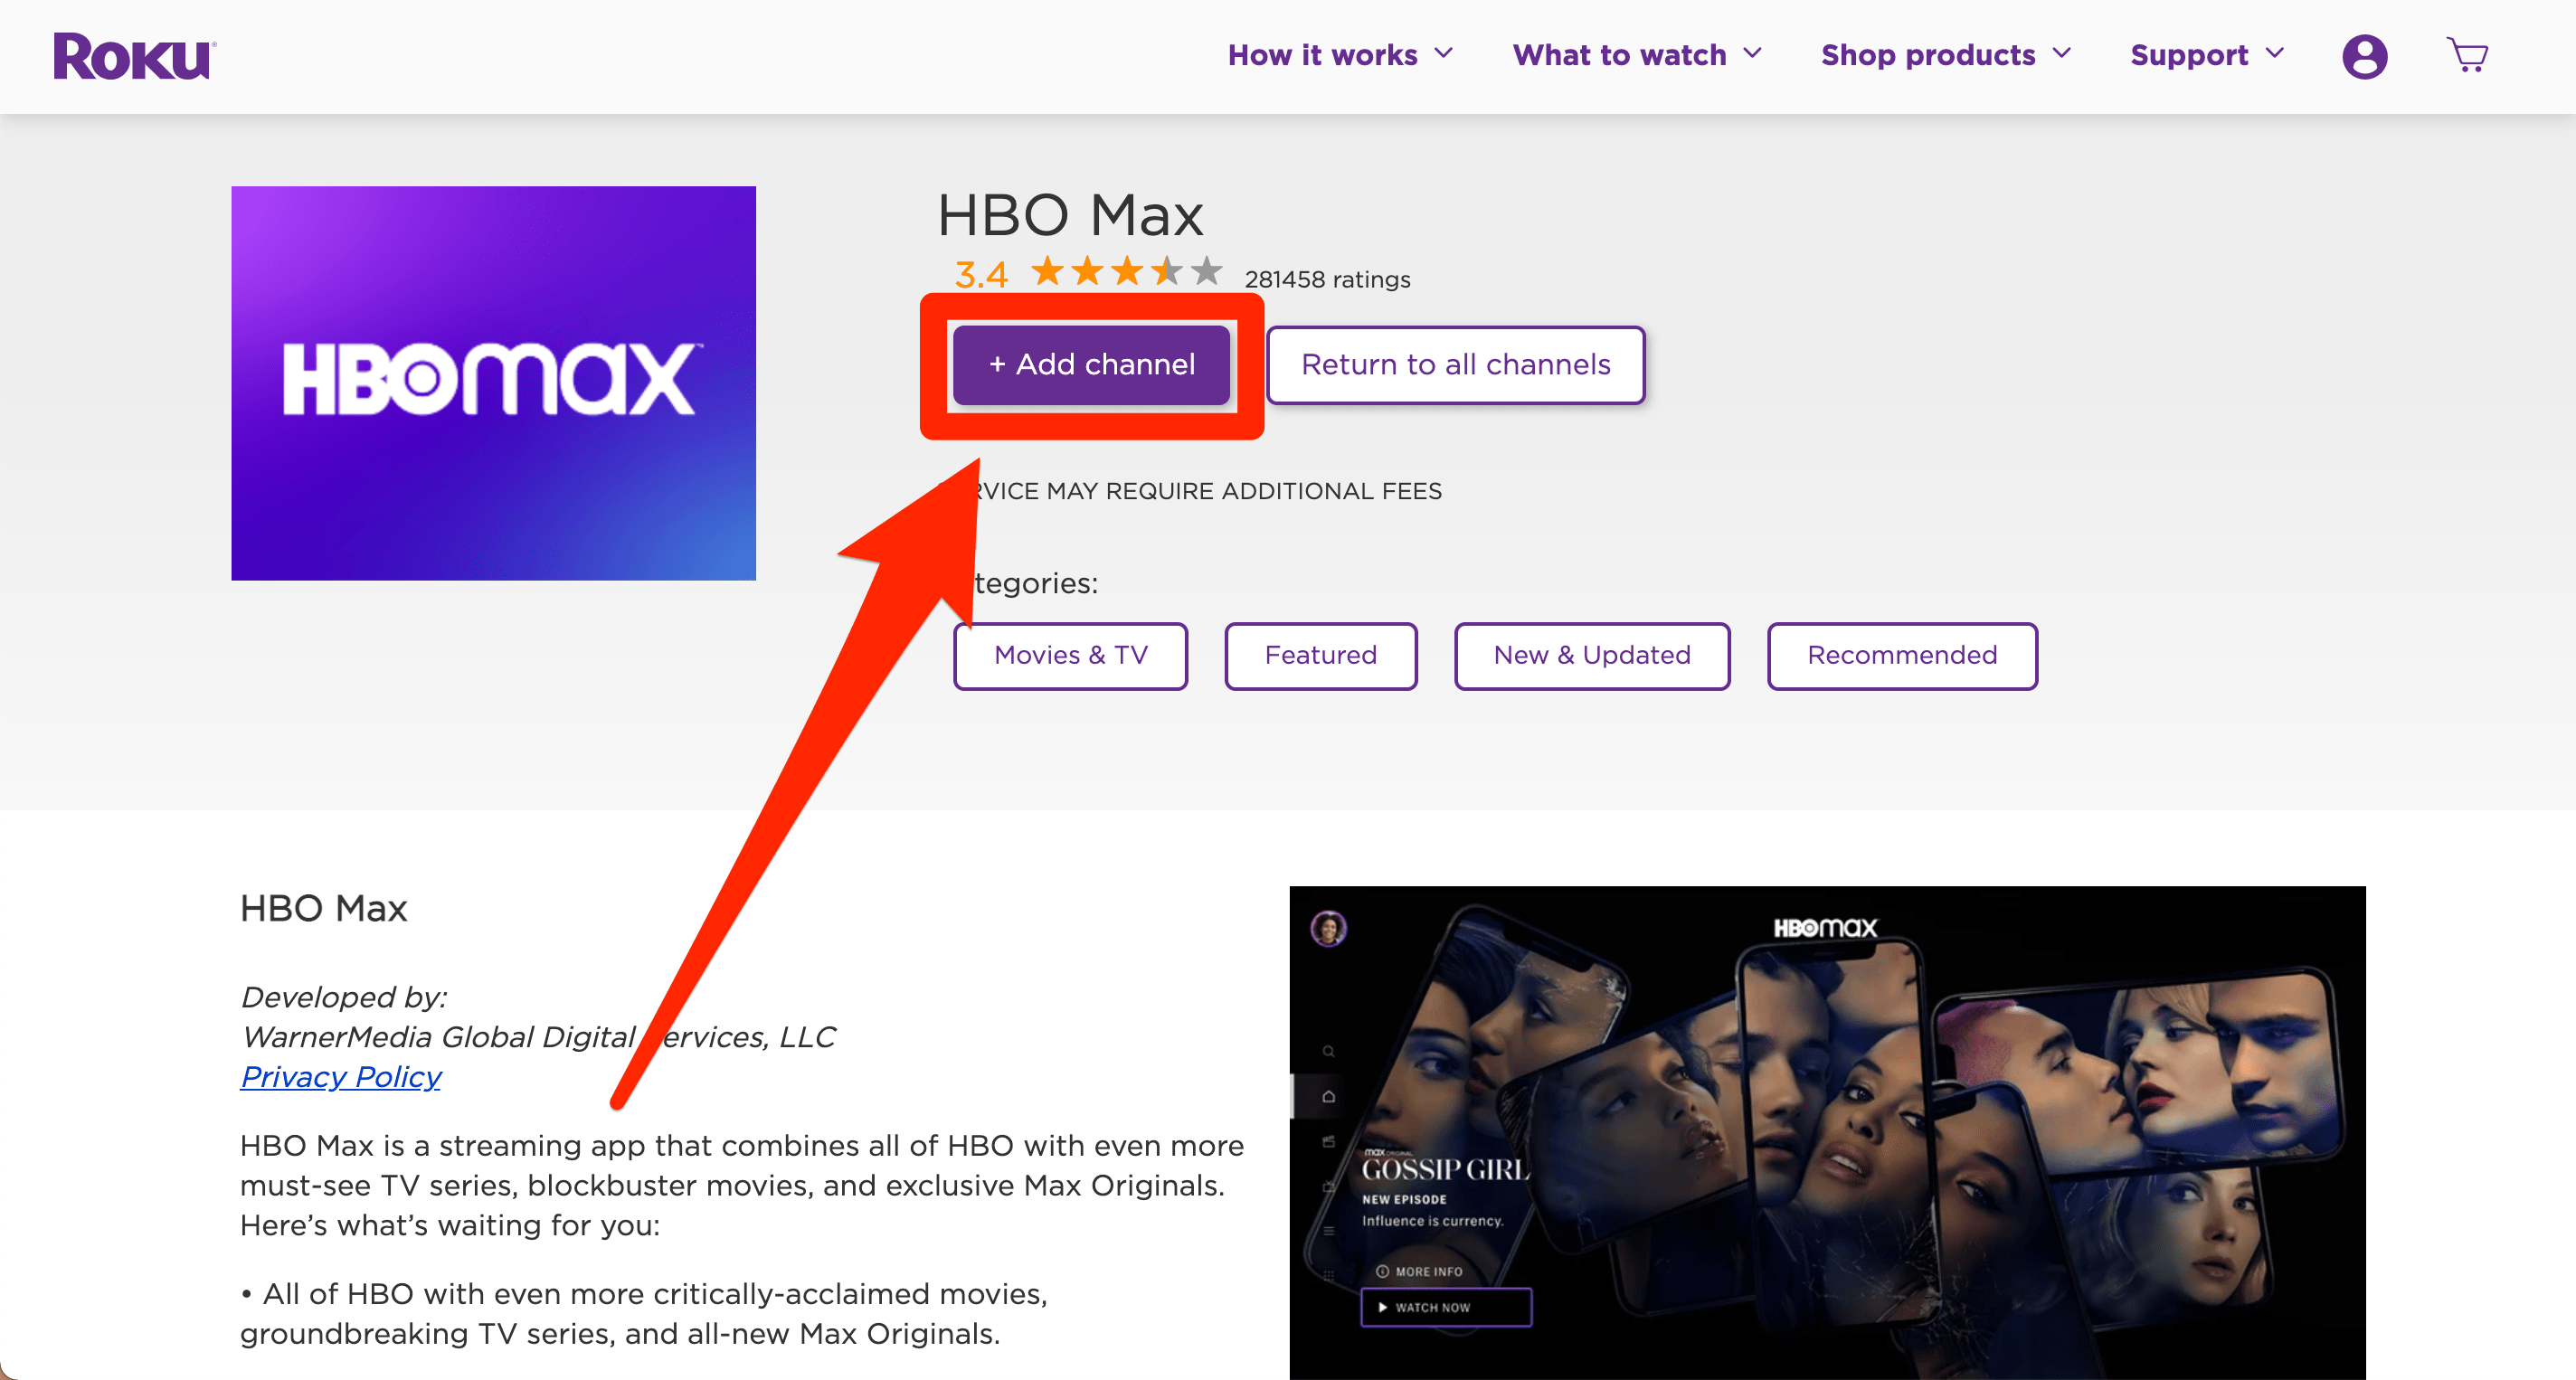Expand the Shop products menu
Screen dimensions: 2576x1380
[x=1945, y=55]
